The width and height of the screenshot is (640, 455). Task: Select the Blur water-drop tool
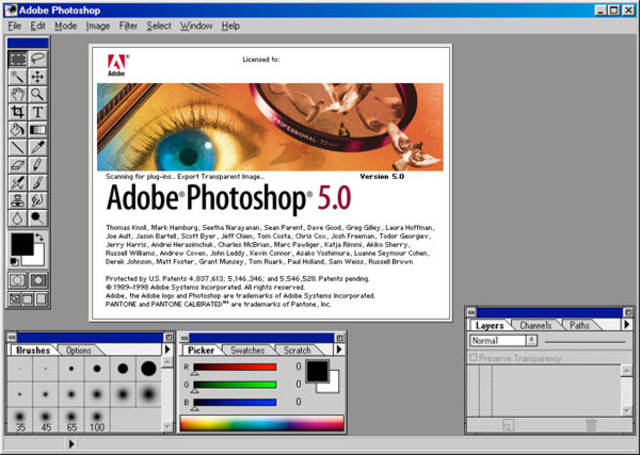18,218
